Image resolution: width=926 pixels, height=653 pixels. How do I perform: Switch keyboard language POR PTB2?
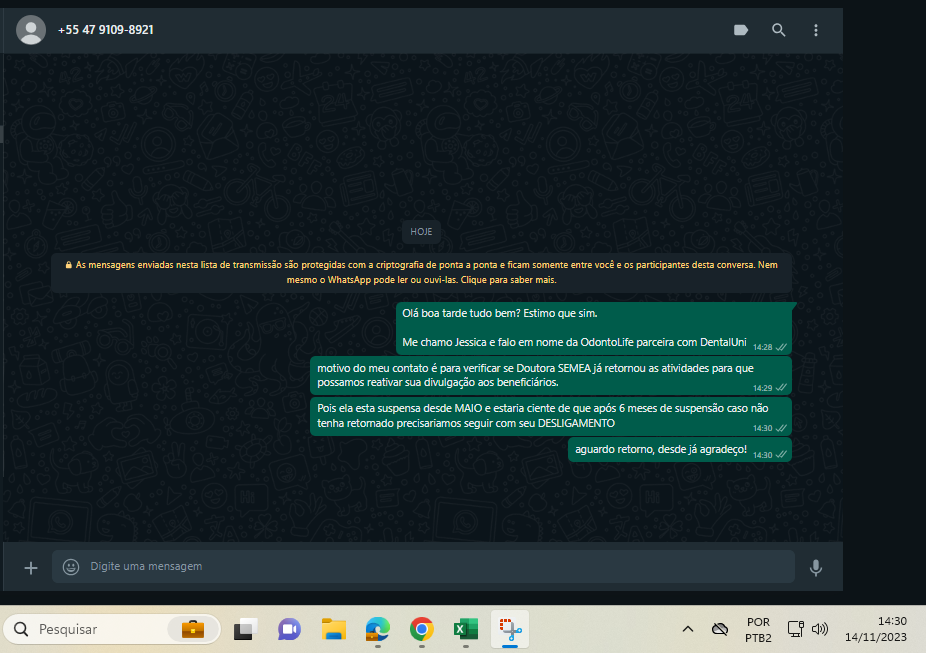tap(758, 630)
